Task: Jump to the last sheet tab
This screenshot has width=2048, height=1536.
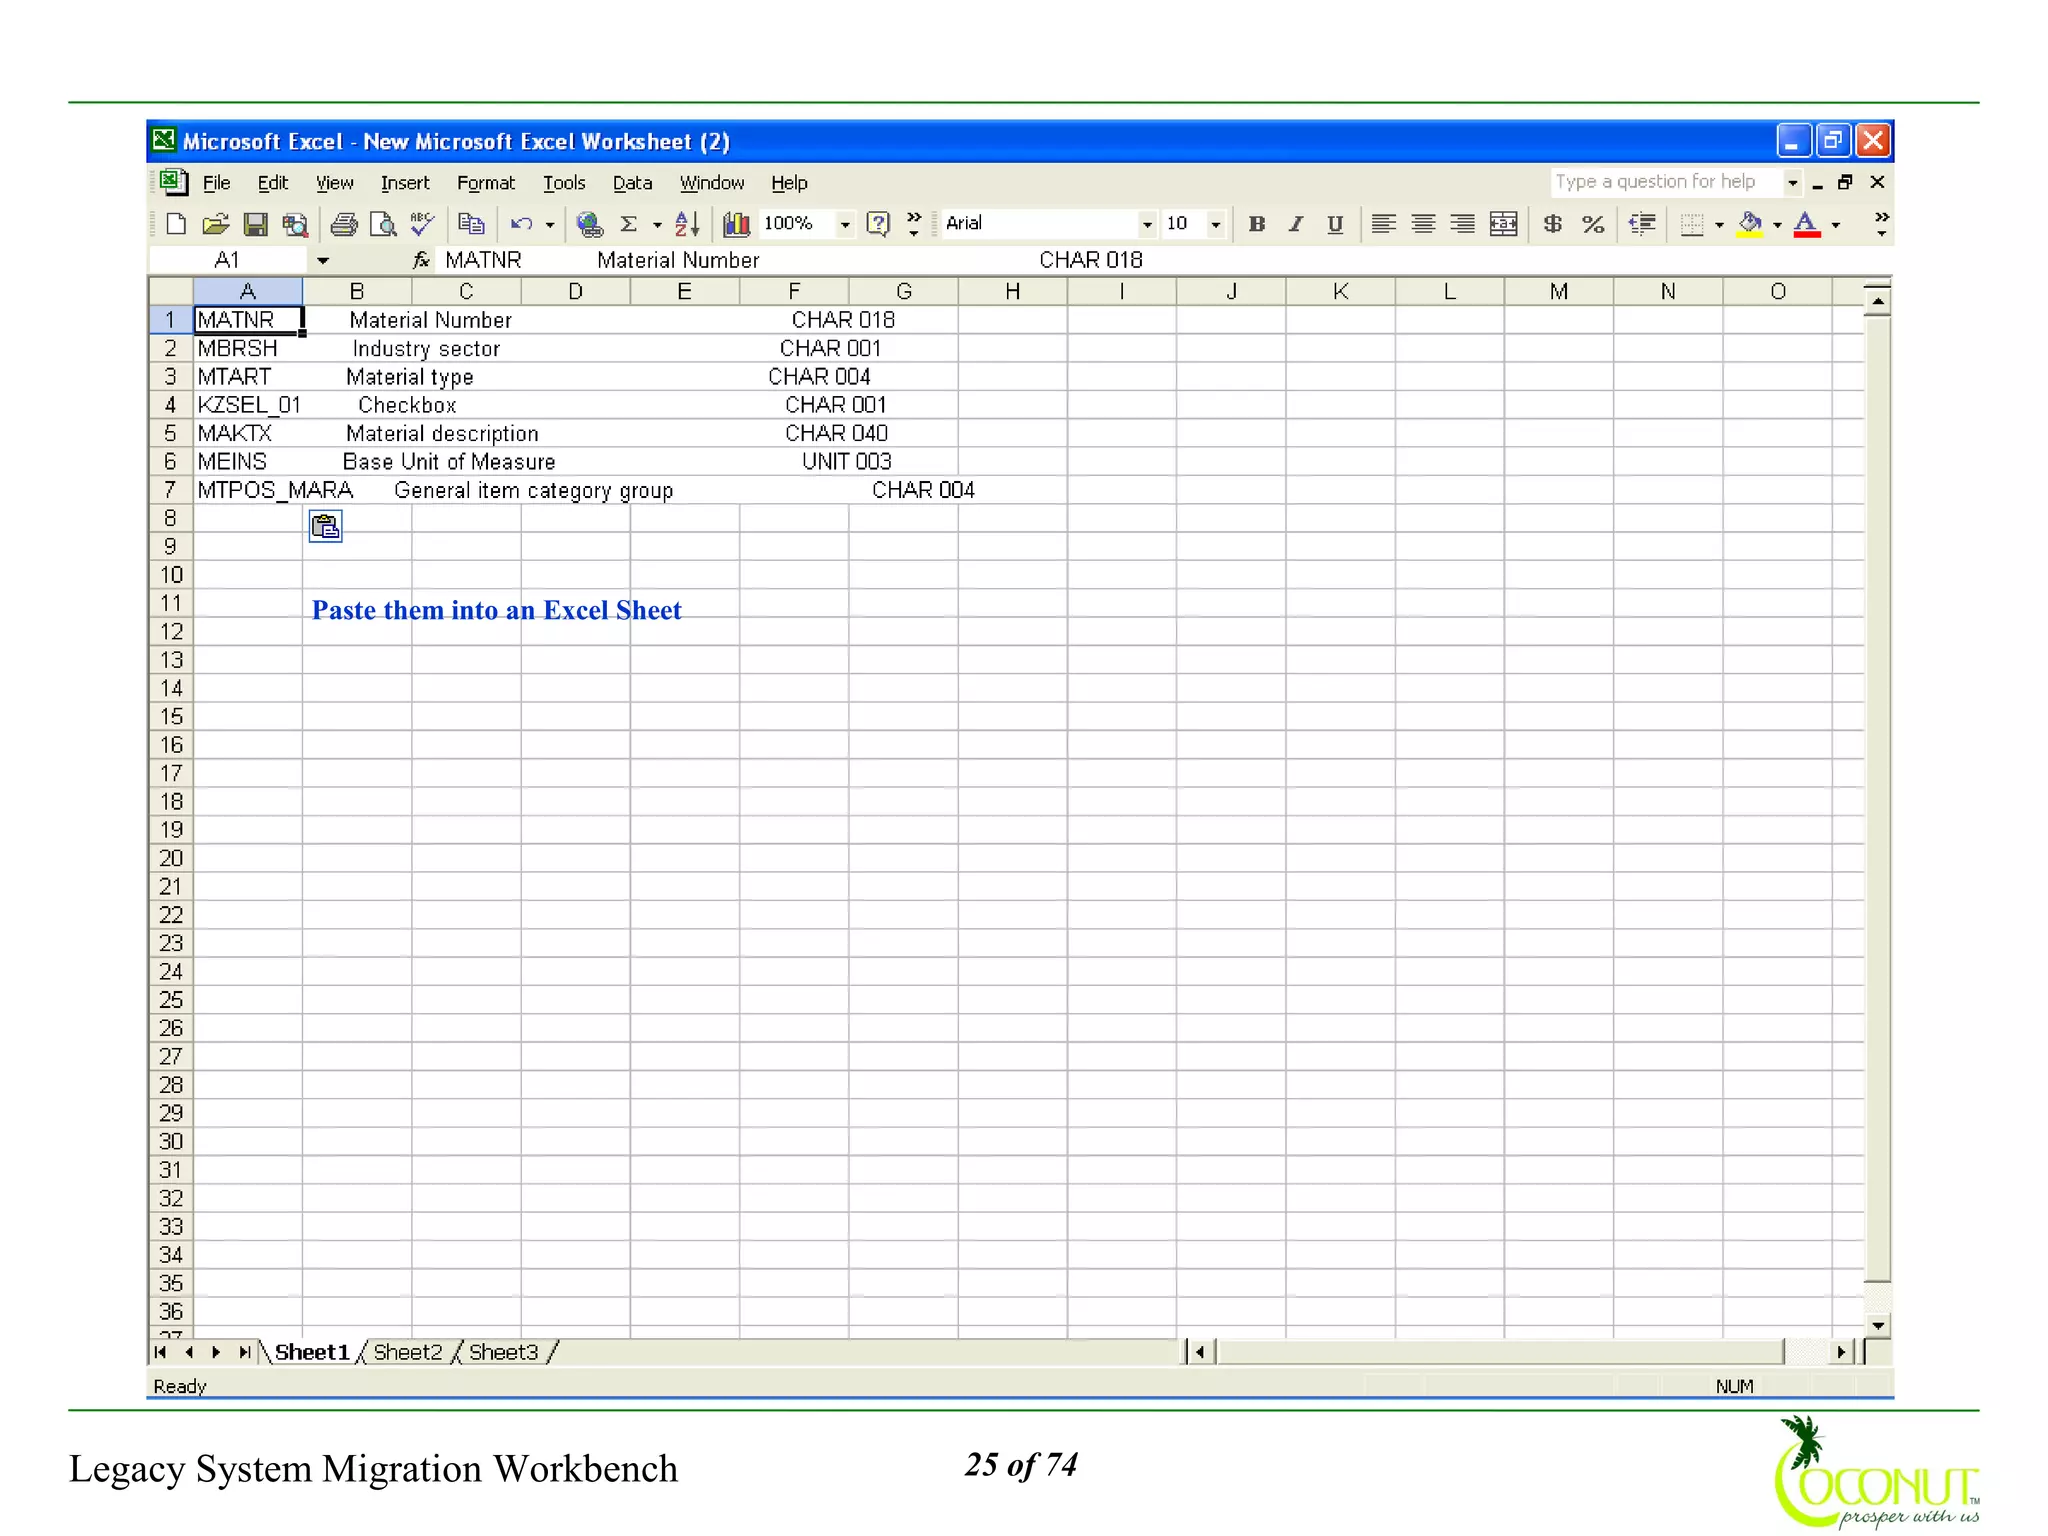Action: coord(244,1352)
